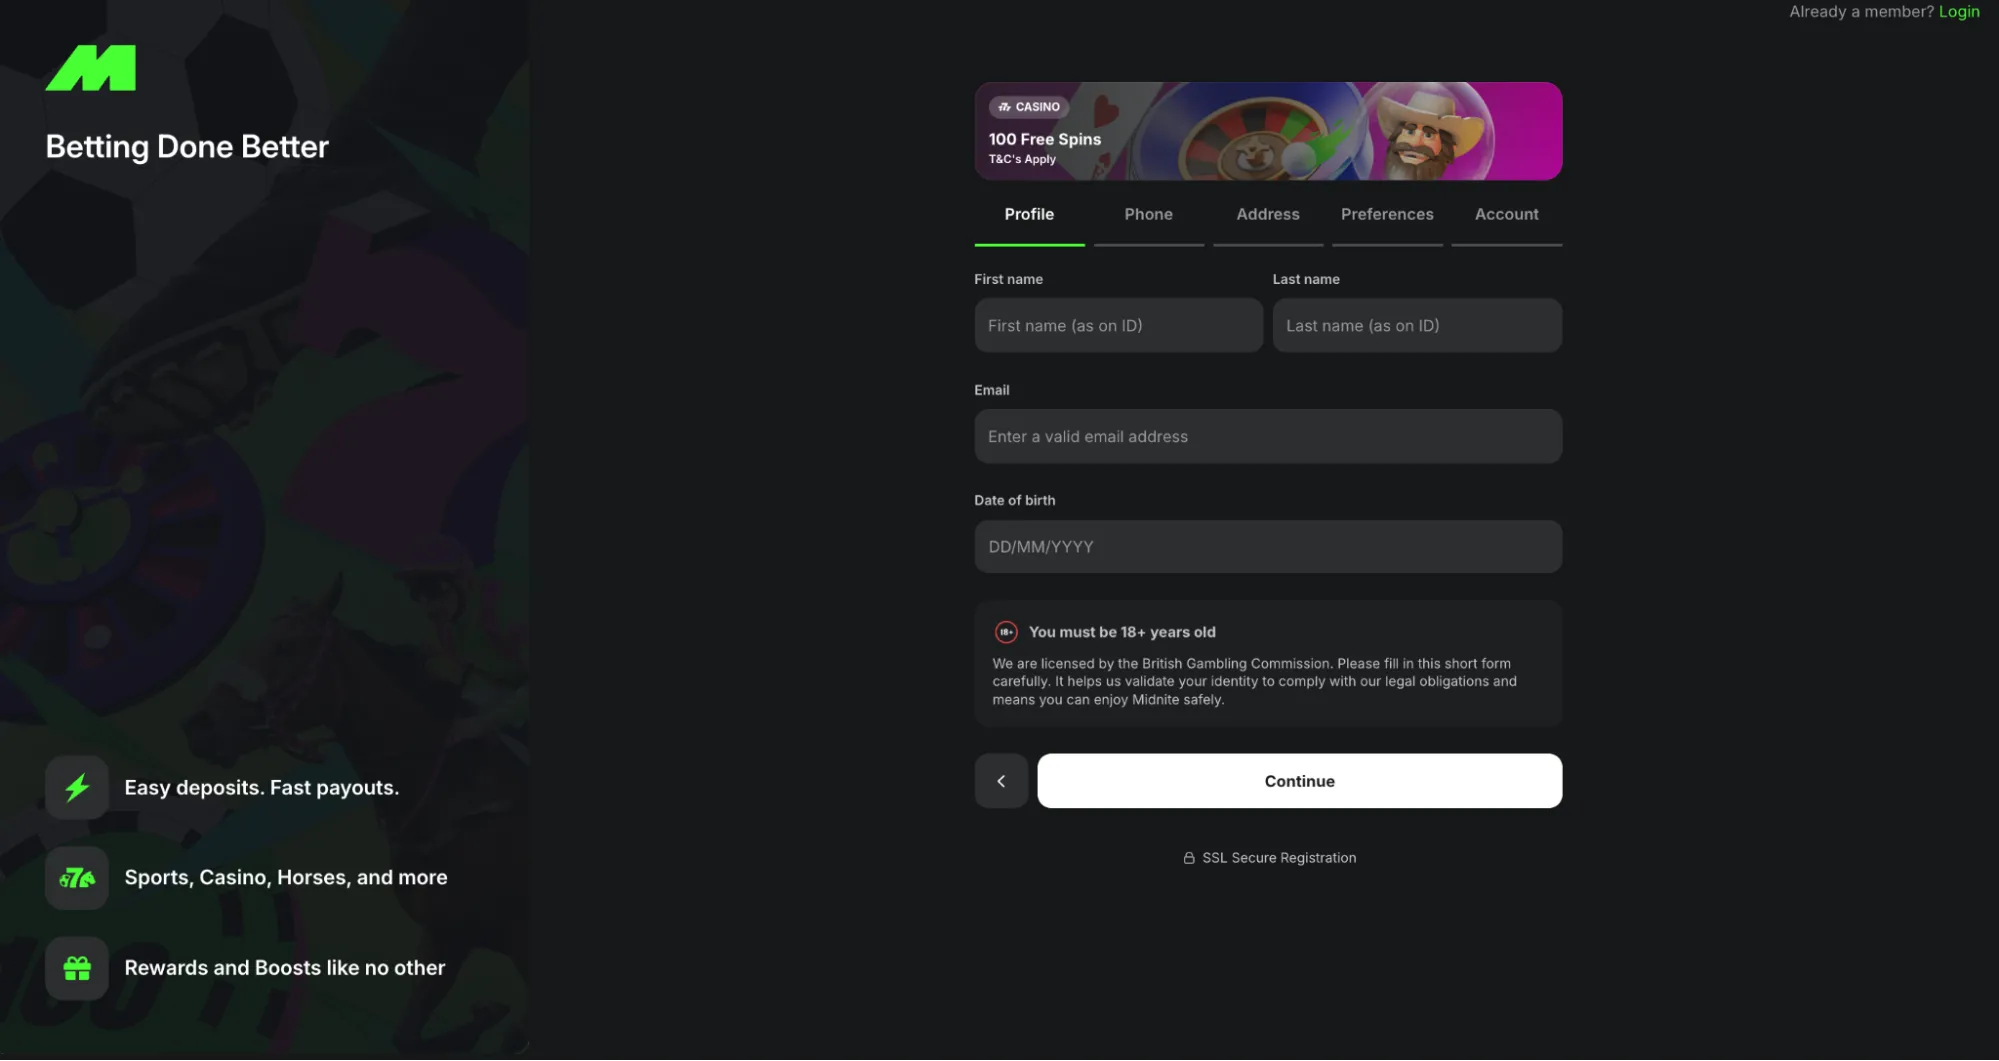Click the Login link
This screenshot has height=1061, width=1999.
(x=1959, y=11)
